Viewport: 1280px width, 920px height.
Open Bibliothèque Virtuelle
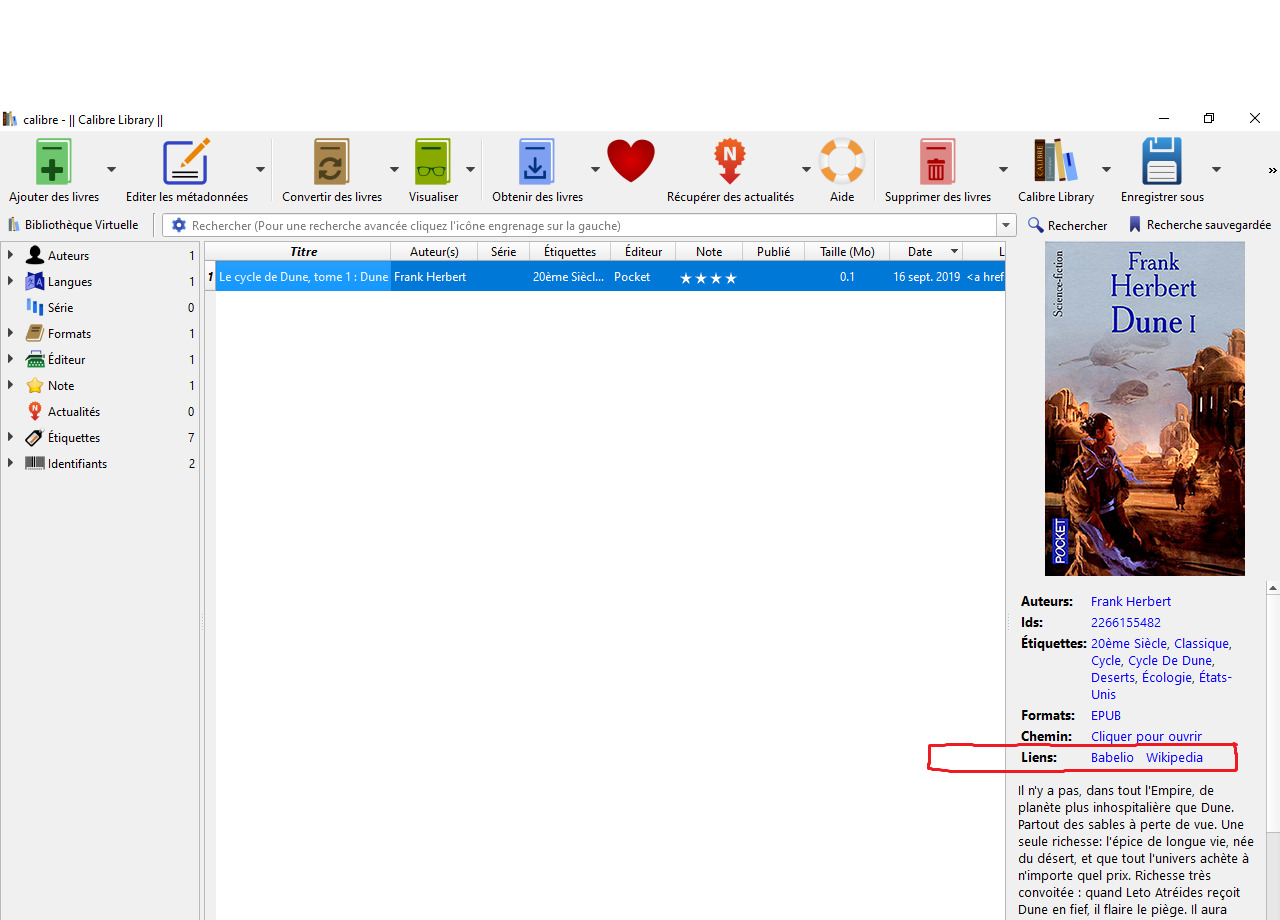click(73, 225)
